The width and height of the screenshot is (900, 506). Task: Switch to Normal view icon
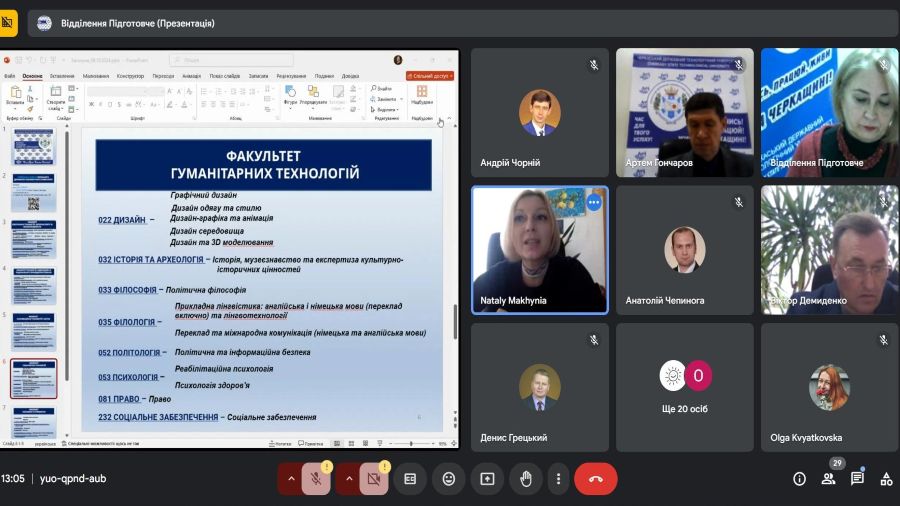pyautogui.click(x=337, y=443)
